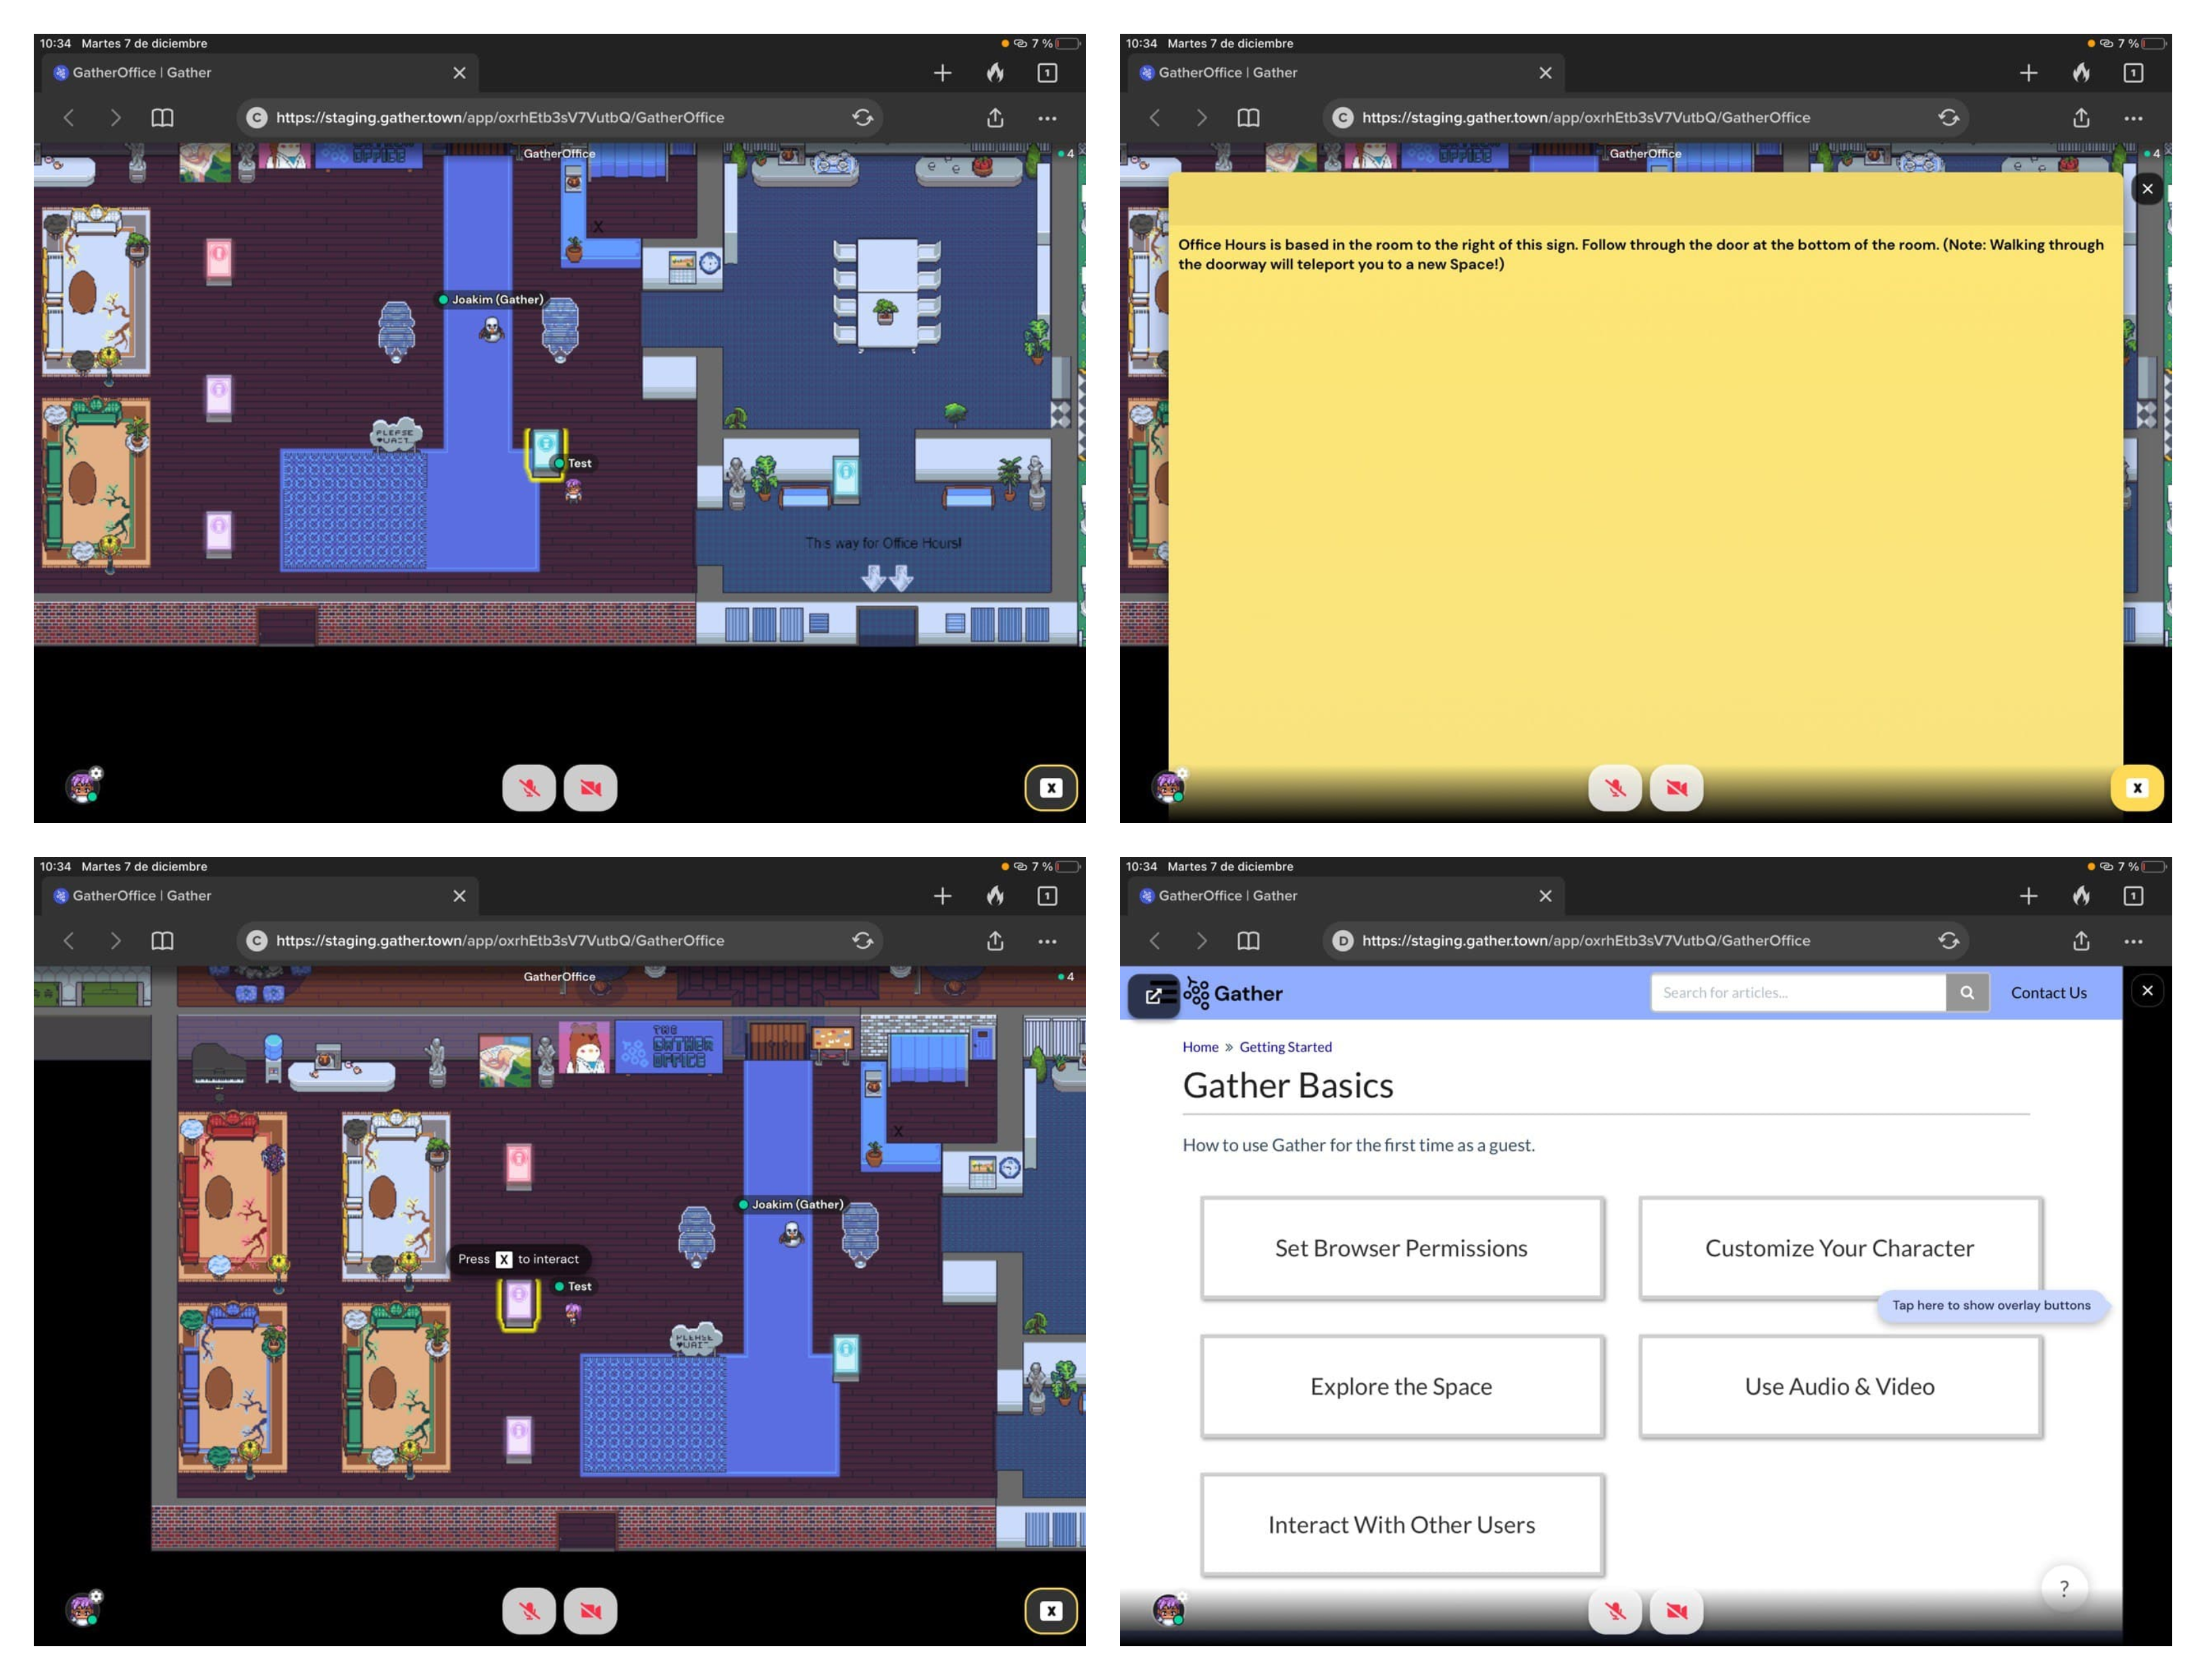Open the browser more menu in the Office Hours map screenshot

[1046, 118]
